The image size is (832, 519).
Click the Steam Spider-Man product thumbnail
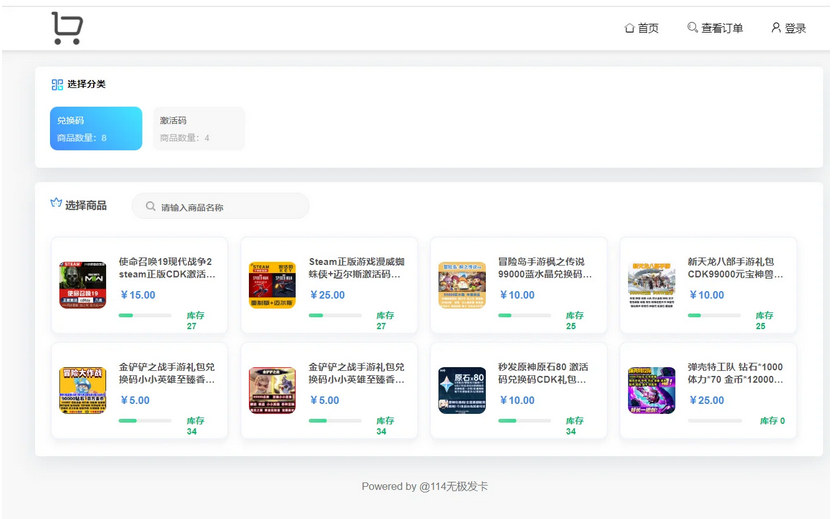(272, 285)
